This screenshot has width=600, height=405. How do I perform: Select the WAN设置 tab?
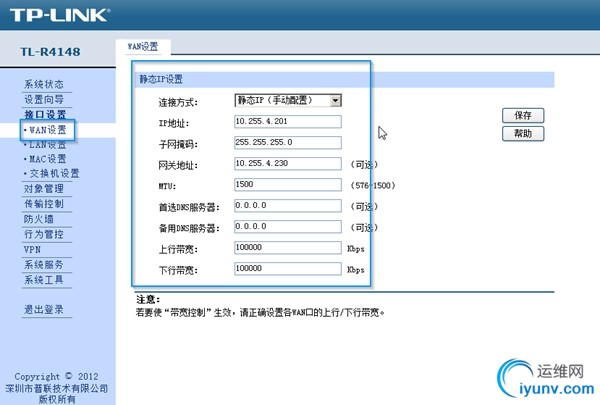tap(143, 47)
